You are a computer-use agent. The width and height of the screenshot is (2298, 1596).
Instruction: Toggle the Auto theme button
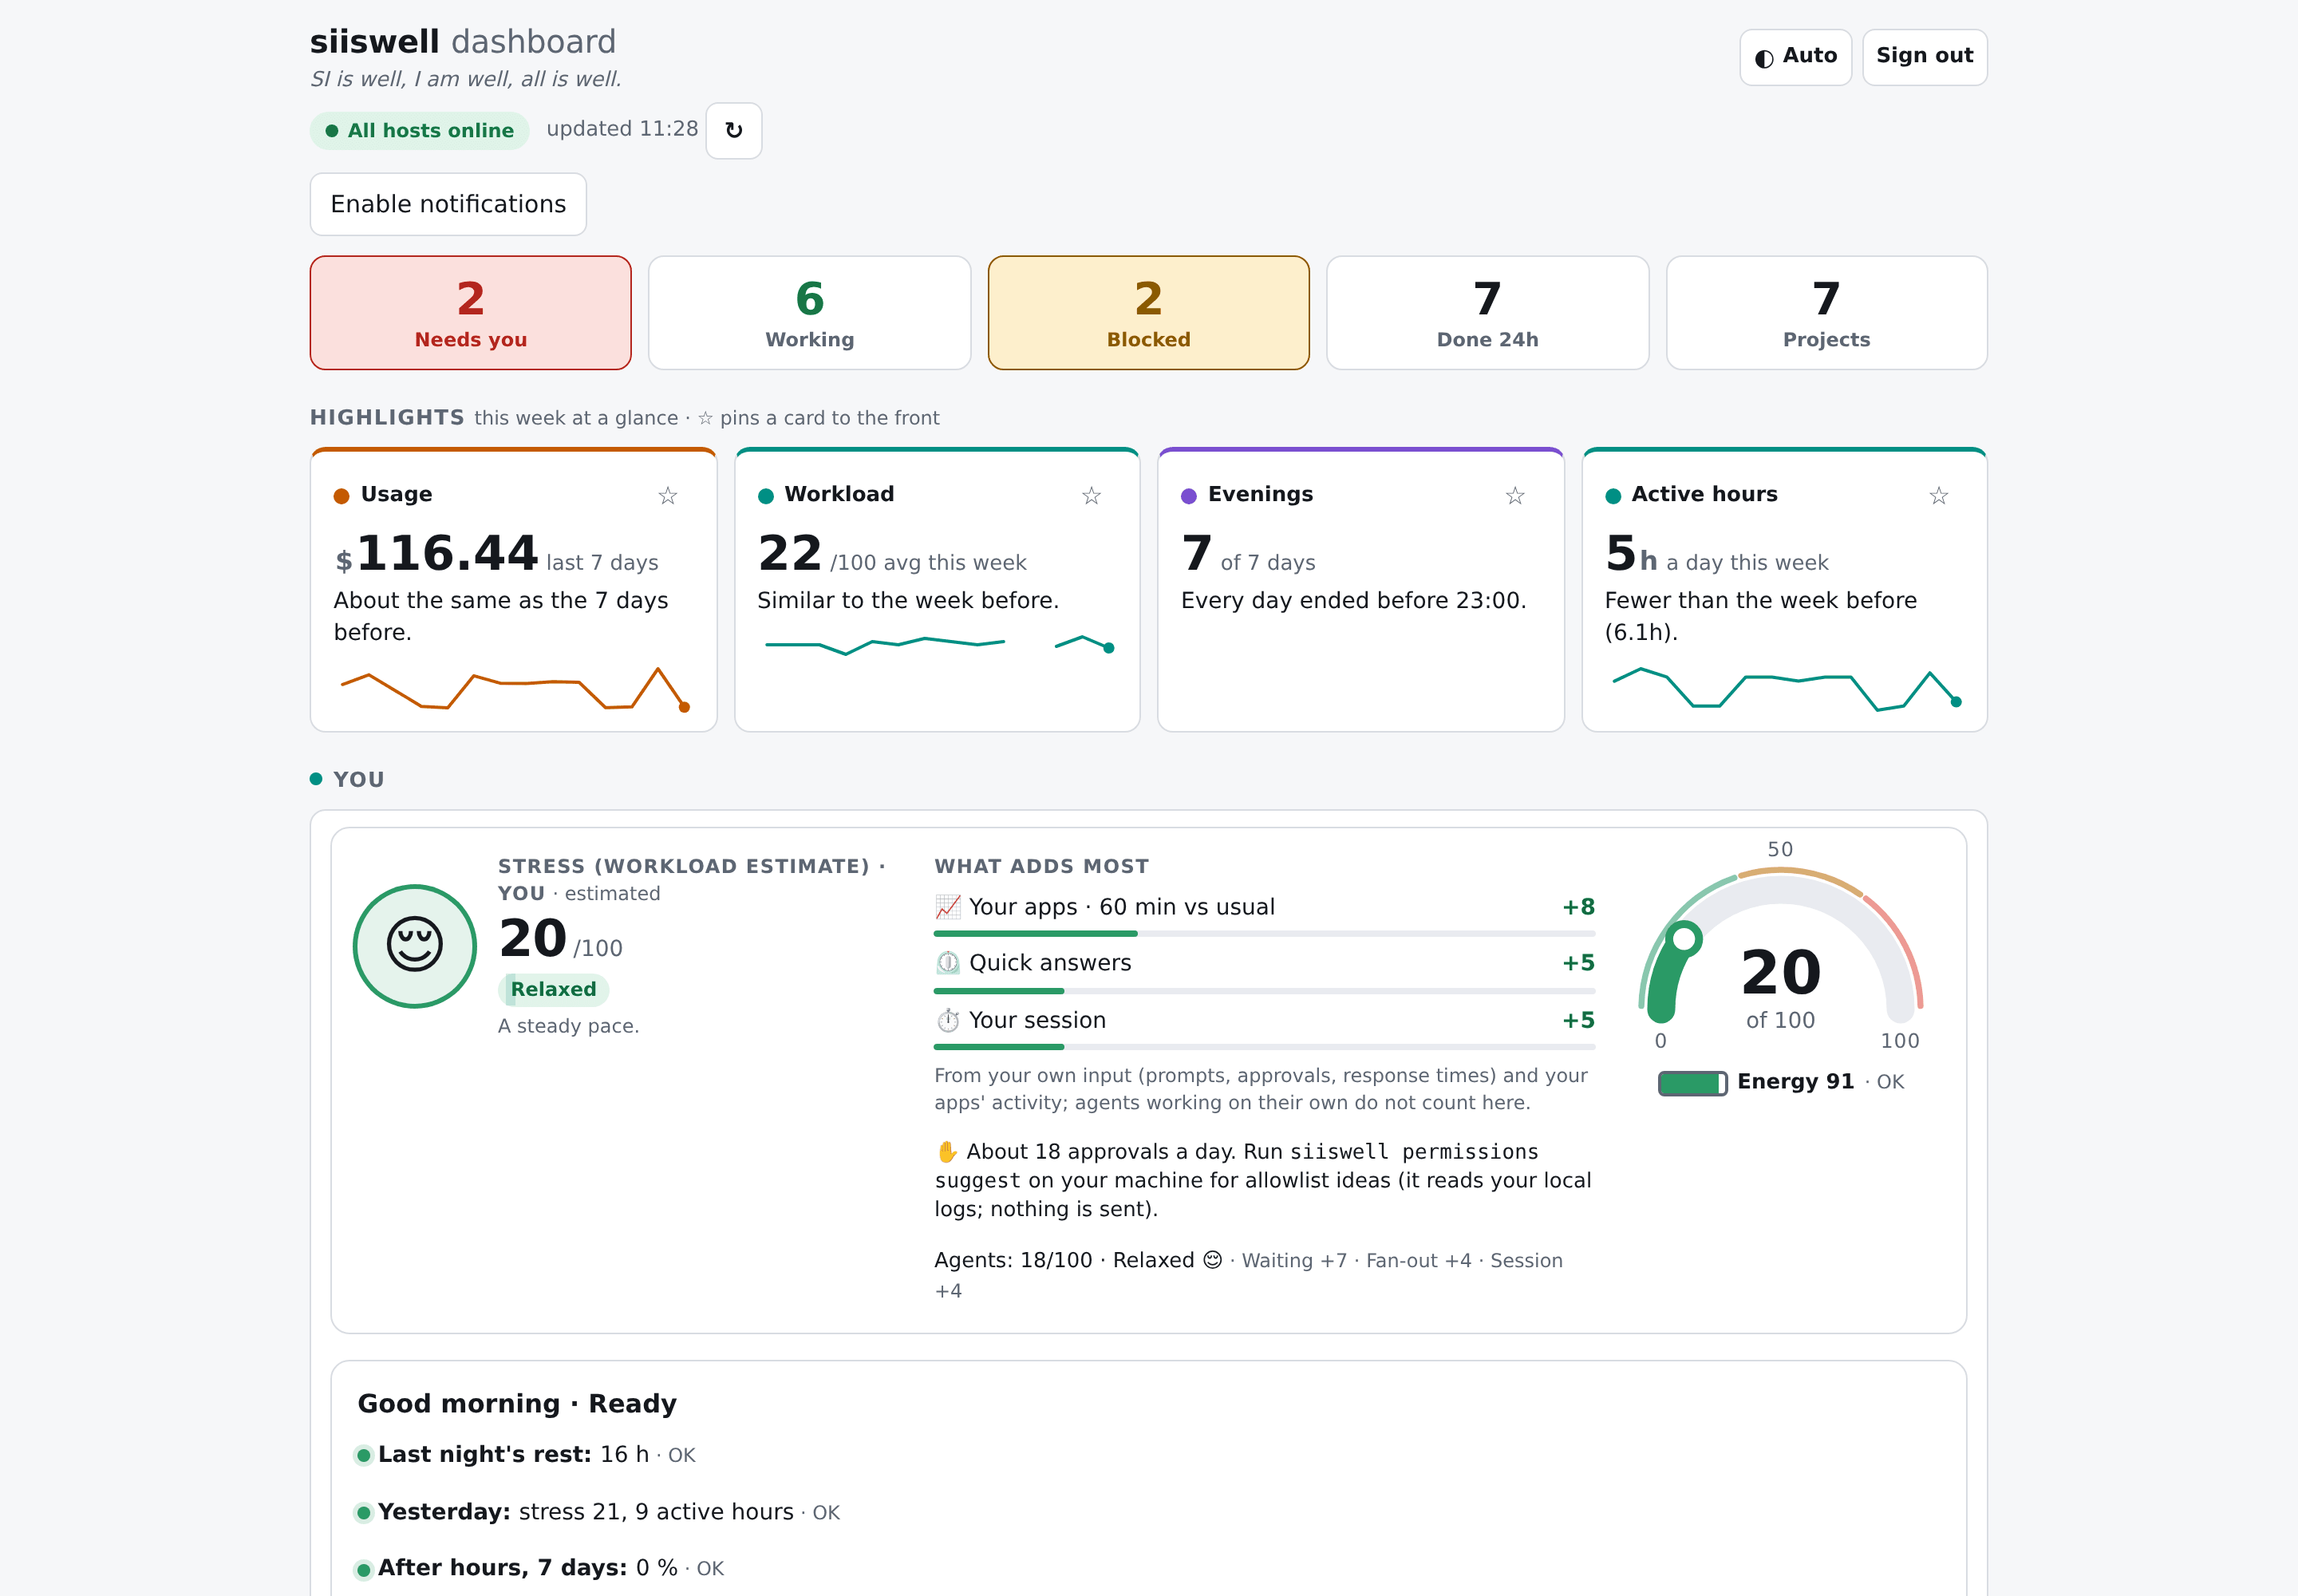(x=1795, y=57)
